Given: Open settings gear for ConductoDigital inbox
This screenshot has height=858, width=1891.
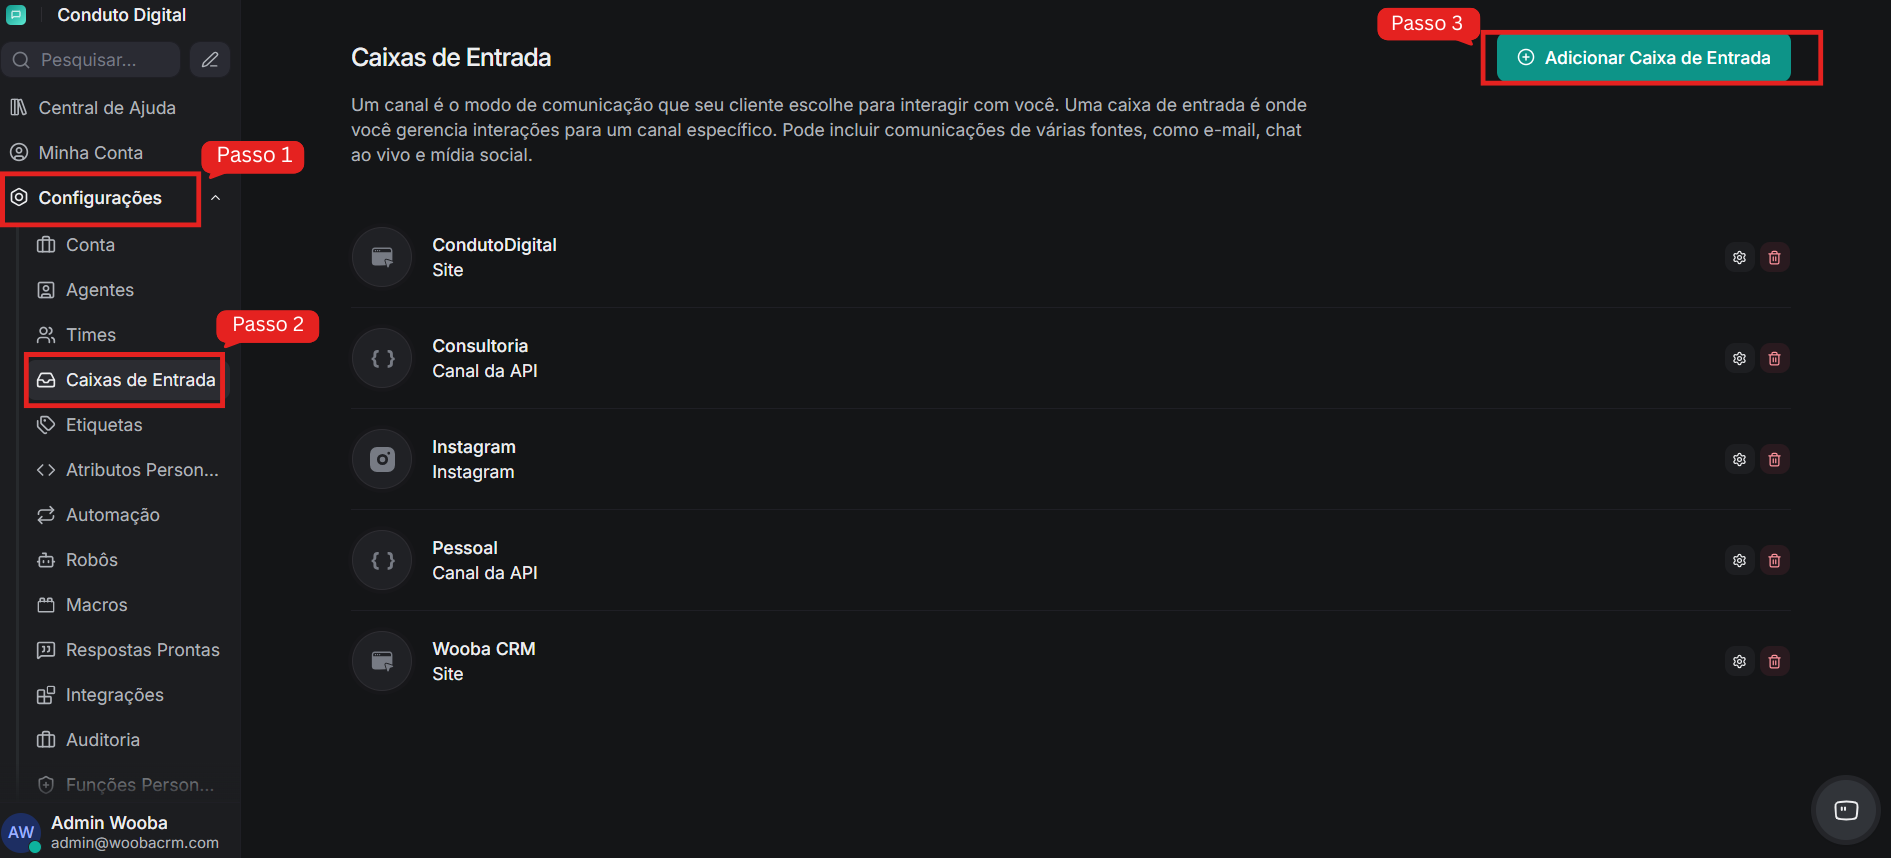Looking at the screenshot, I should pos(1739,258).
